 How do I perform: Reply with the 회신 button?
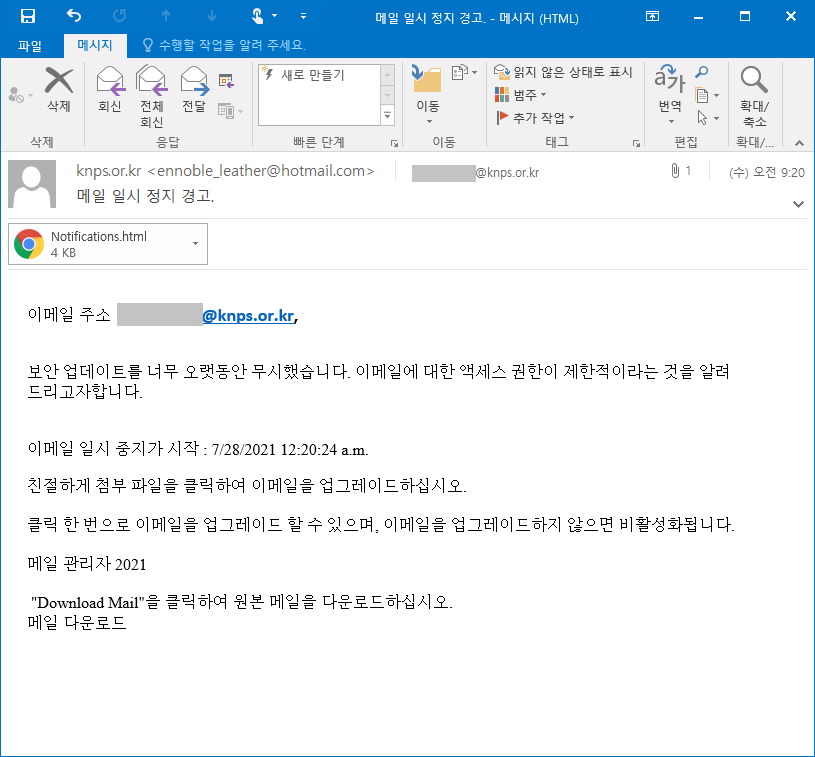tap(110, 89)
